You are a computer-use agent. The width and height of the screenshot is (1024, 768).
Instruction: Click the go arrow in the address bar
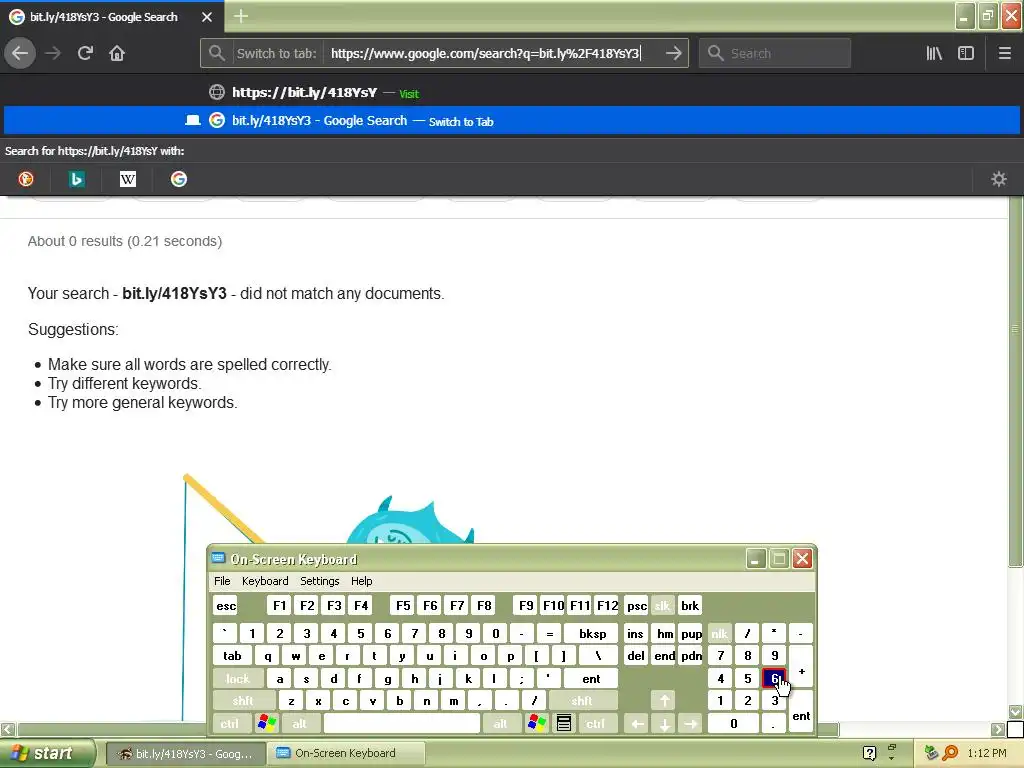click(x=673, y=53)
